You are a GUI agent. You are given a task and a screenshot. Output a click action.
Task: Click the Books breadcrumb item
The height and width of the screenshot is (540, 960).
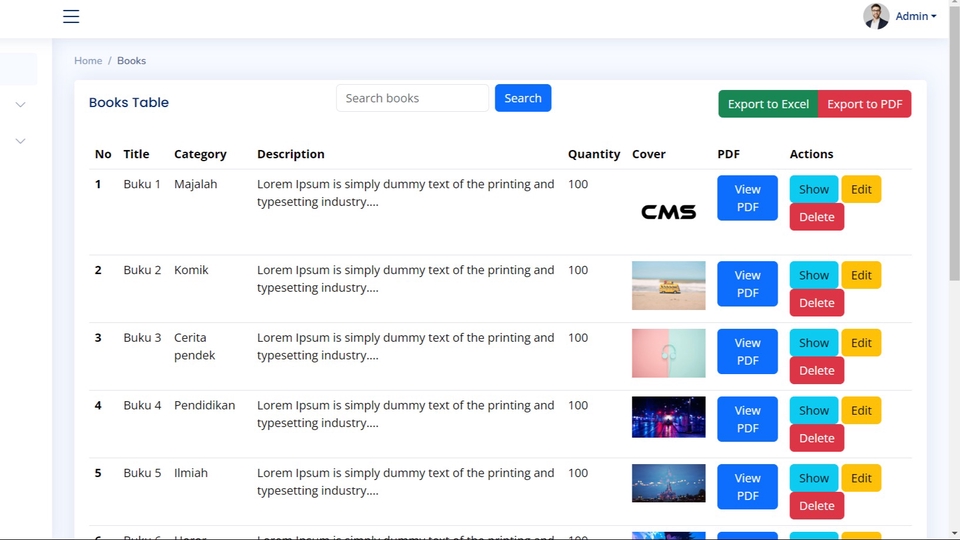pyautogui.click(x=131, y=61)
